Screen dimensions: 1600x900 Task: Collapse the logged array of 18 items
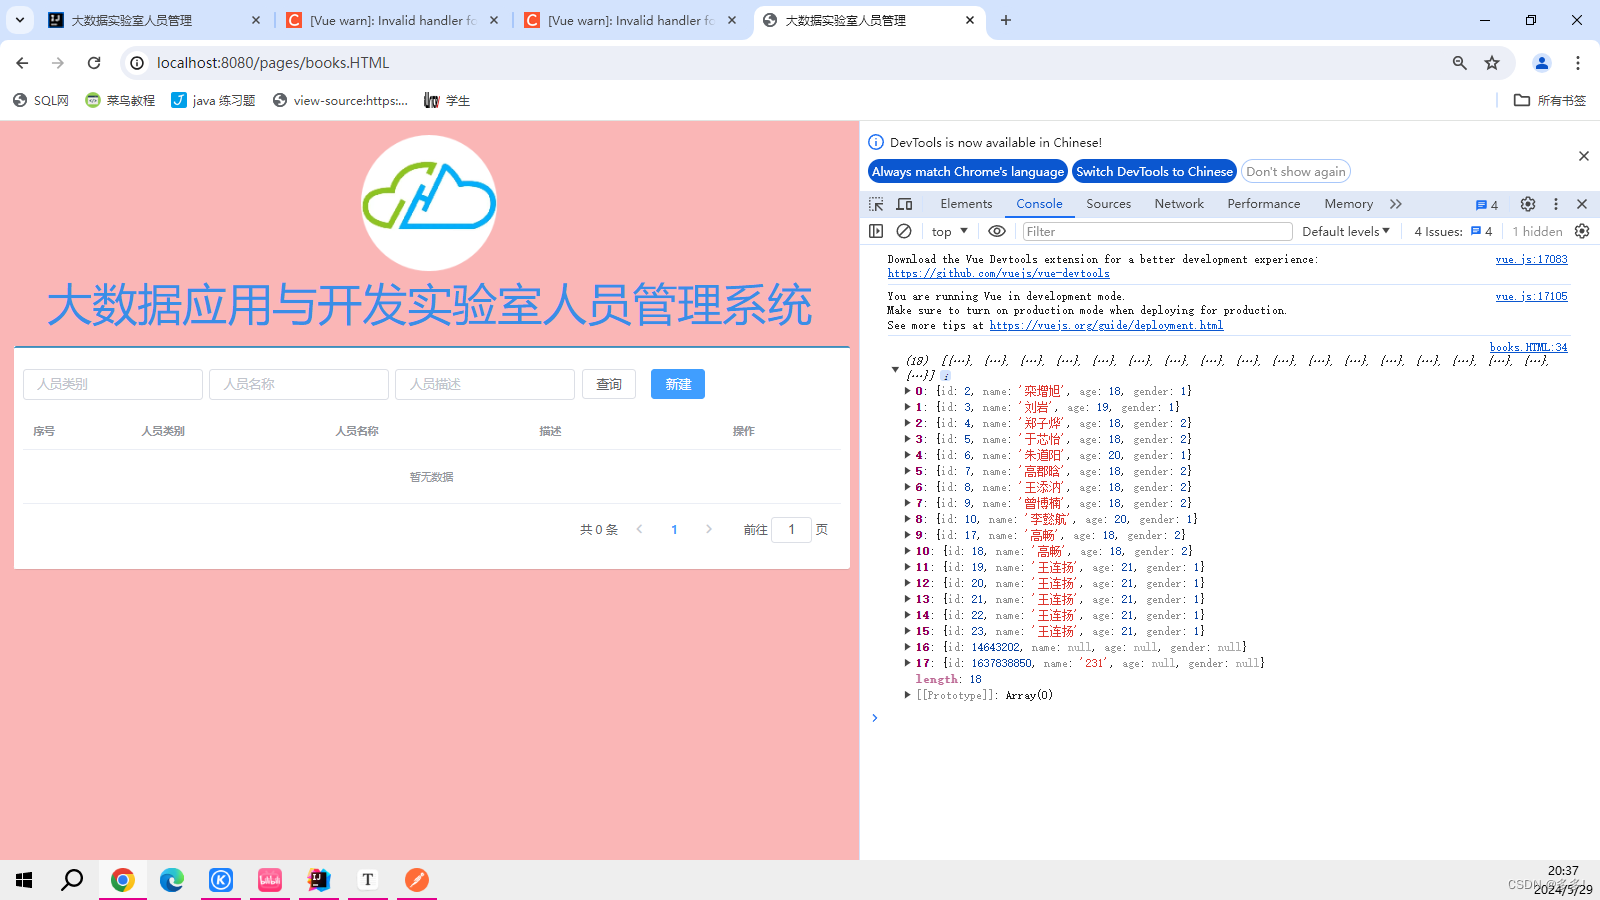coord(895,369)
